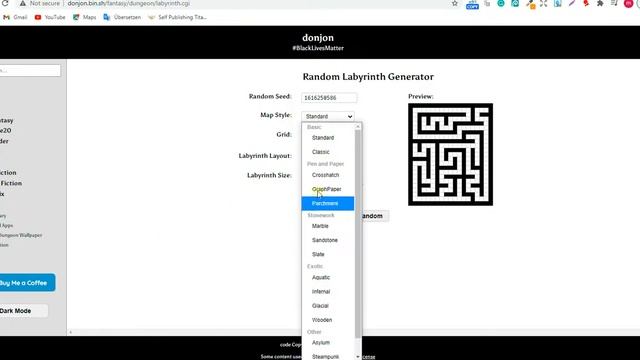Click the Apps sidebar link

coord(7,226)
